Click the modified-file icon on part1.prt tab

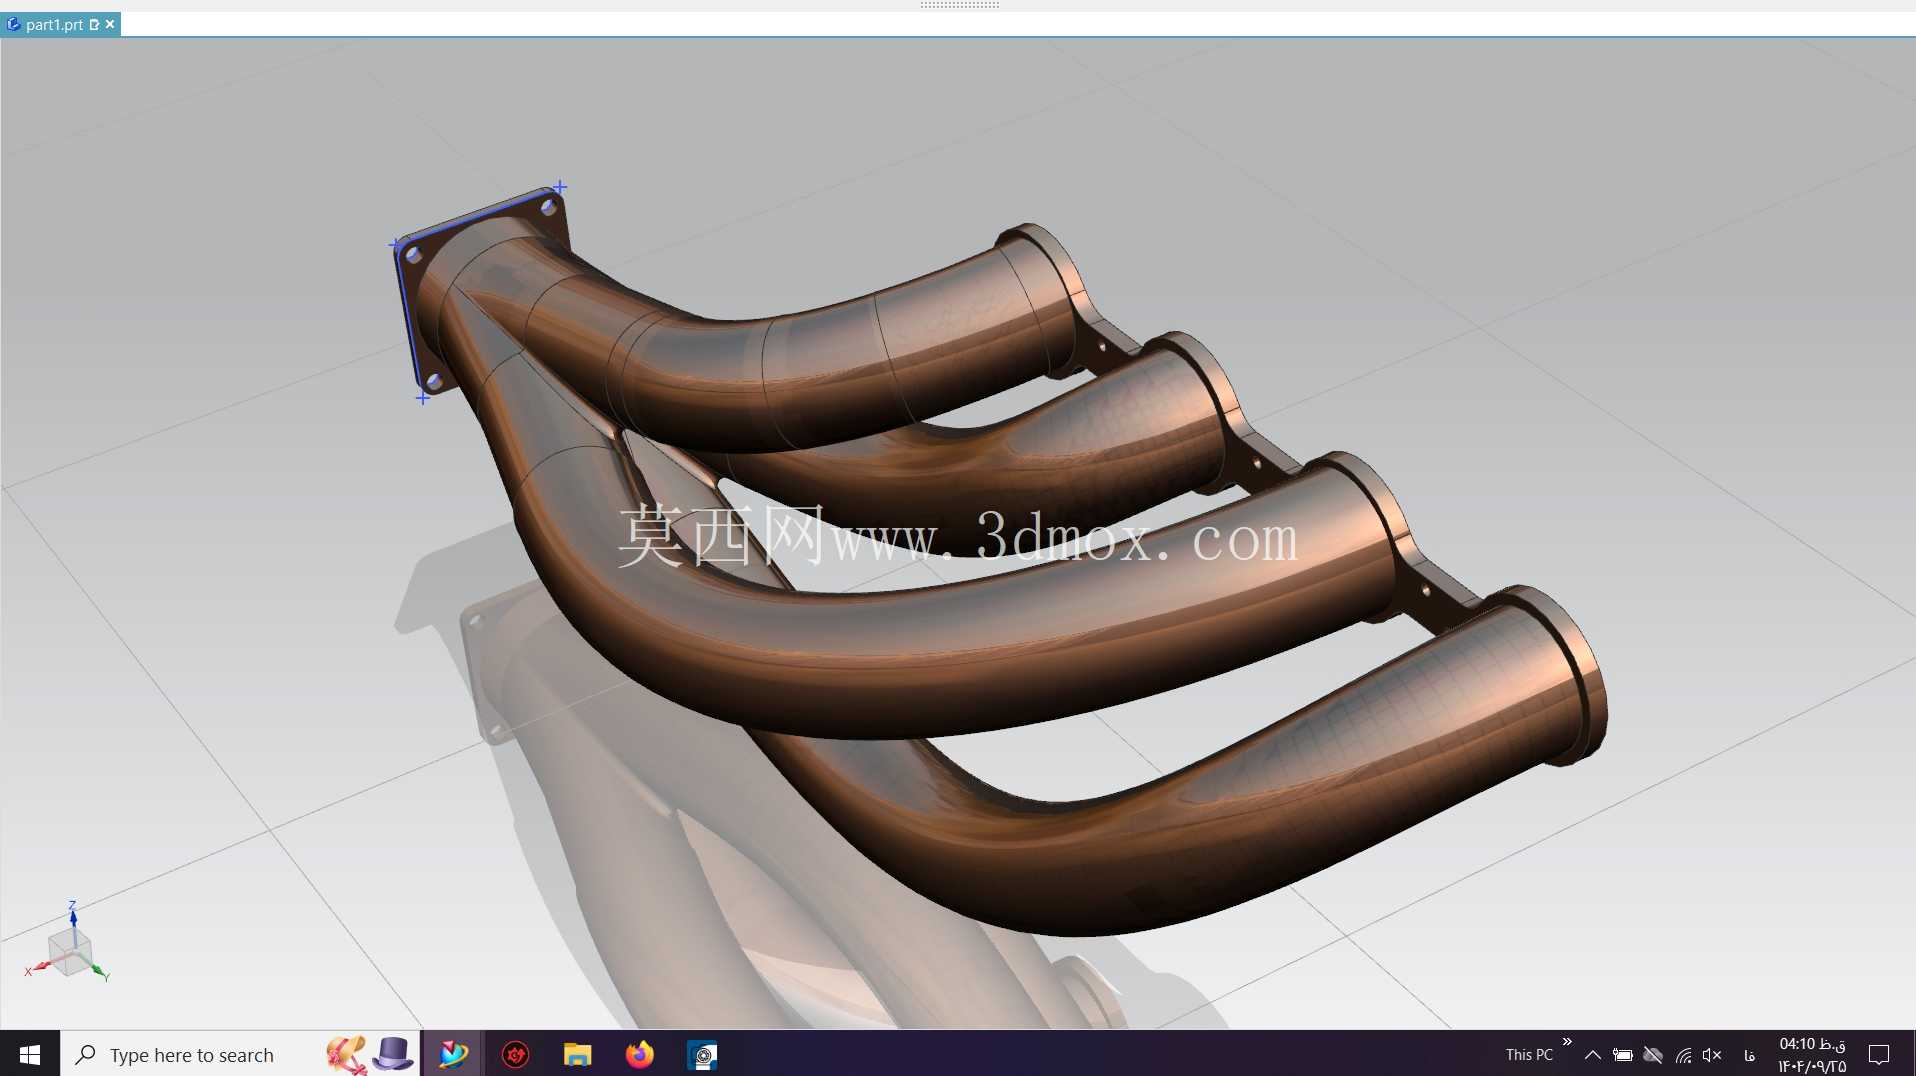point(94,24)
